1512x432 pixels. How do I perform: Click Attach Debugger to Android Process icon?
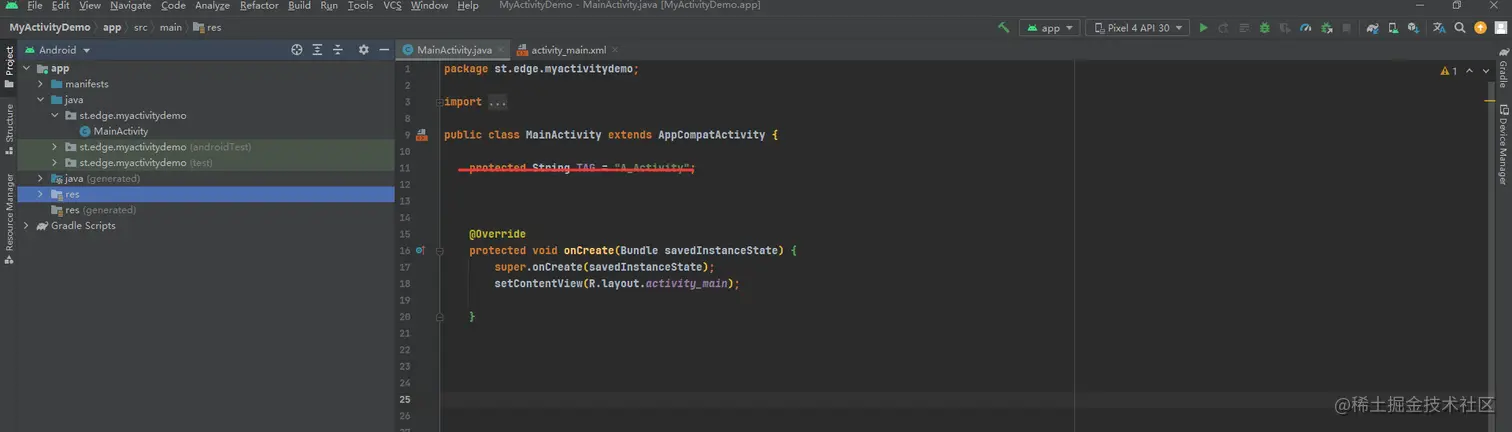point(1326,28)
